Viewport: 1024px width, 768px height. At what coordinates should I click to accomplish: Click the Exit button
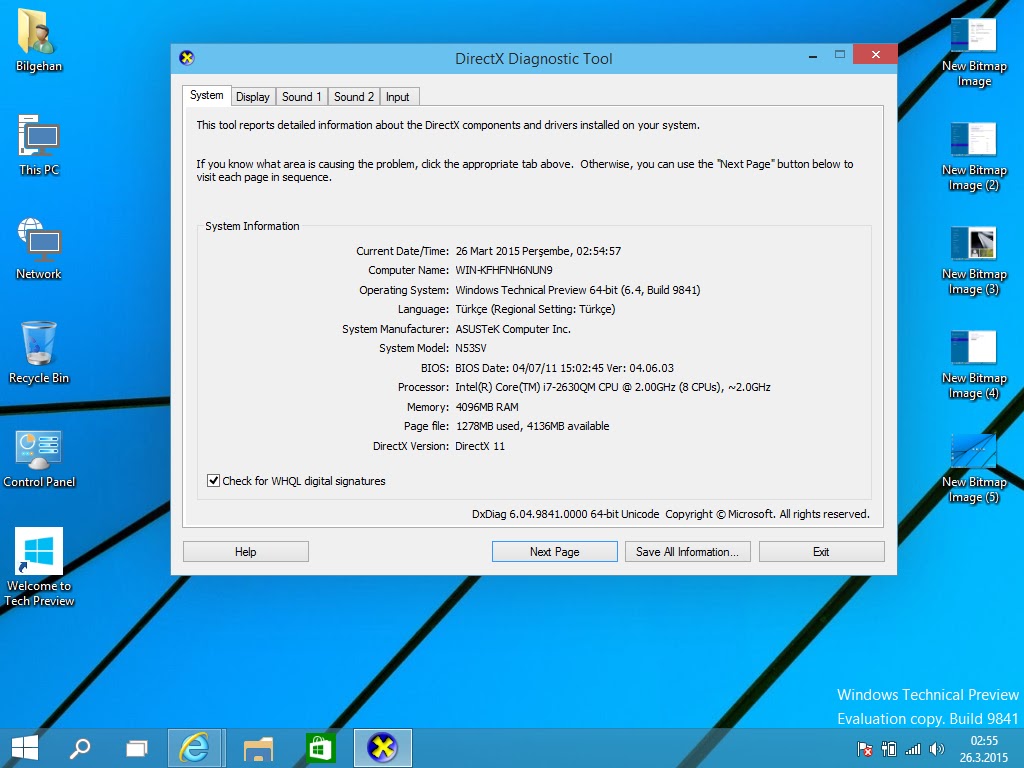click(x=822, y=552)
